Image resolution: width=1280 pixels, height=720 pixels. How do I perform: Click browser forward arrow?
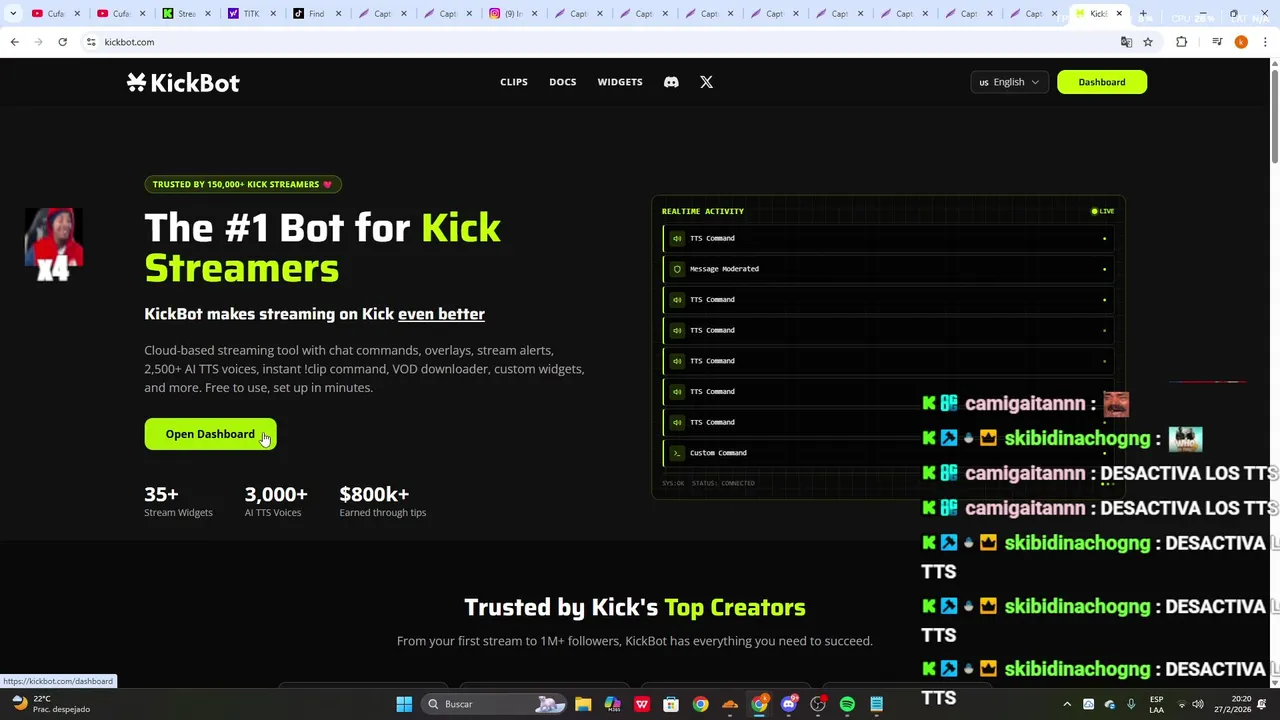[x=38, y=42]
